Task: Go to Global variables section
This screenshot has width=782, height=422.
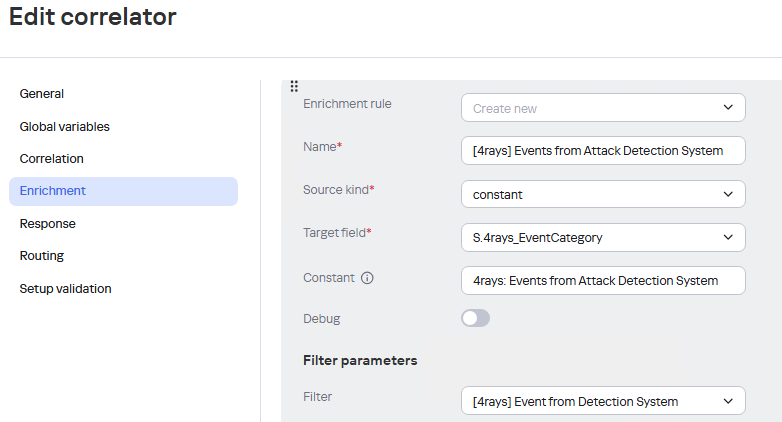Action: [x=65, y=127]
